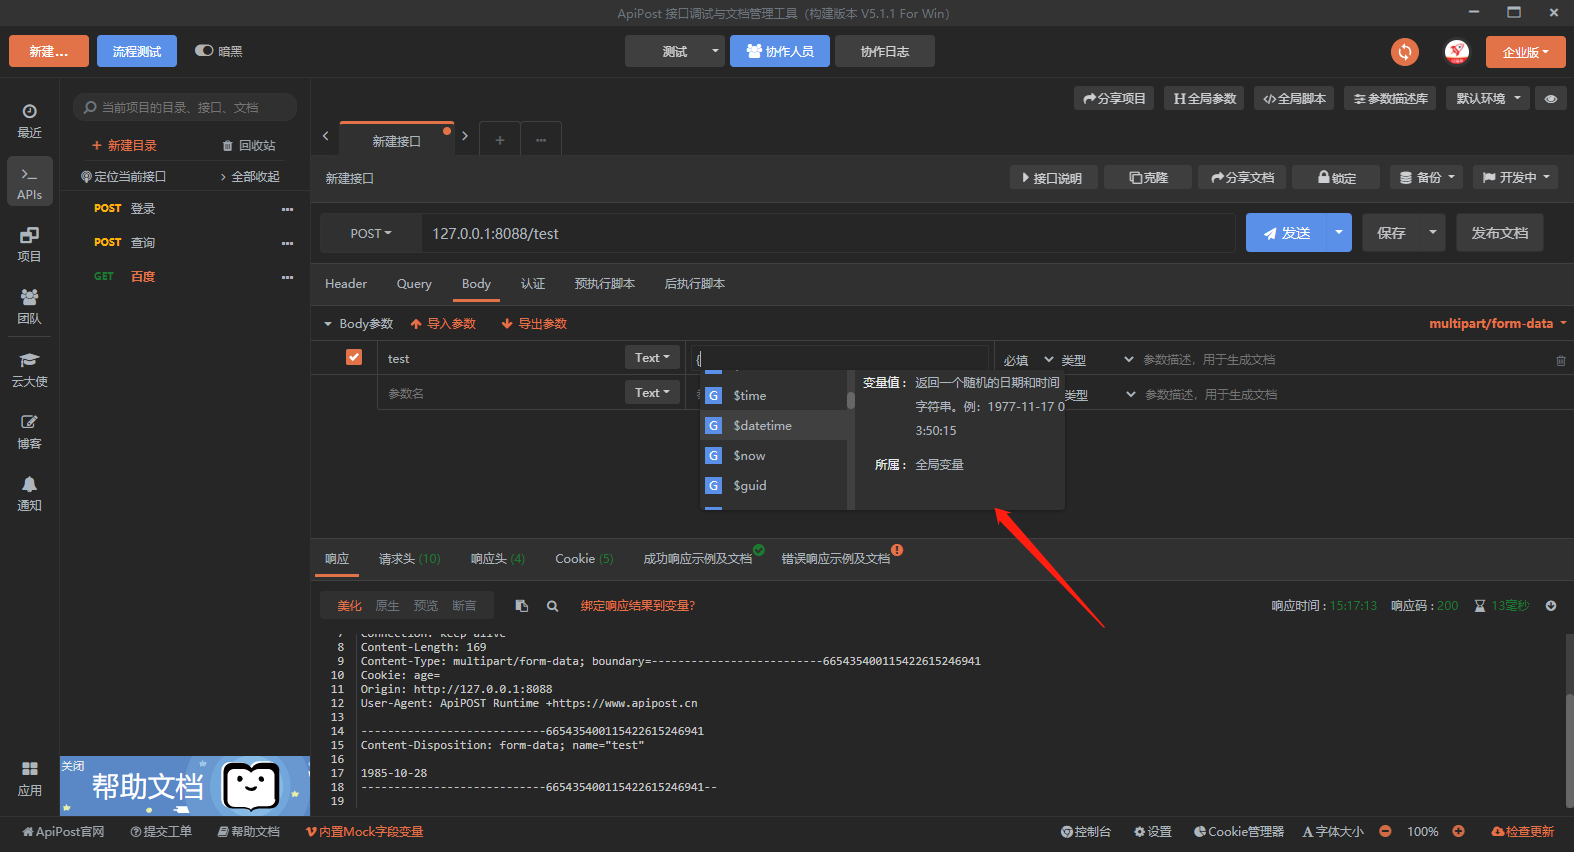Open the 应用 apps grid icon
This screenshot has width=1574, height=852.
tap(29, 779)
